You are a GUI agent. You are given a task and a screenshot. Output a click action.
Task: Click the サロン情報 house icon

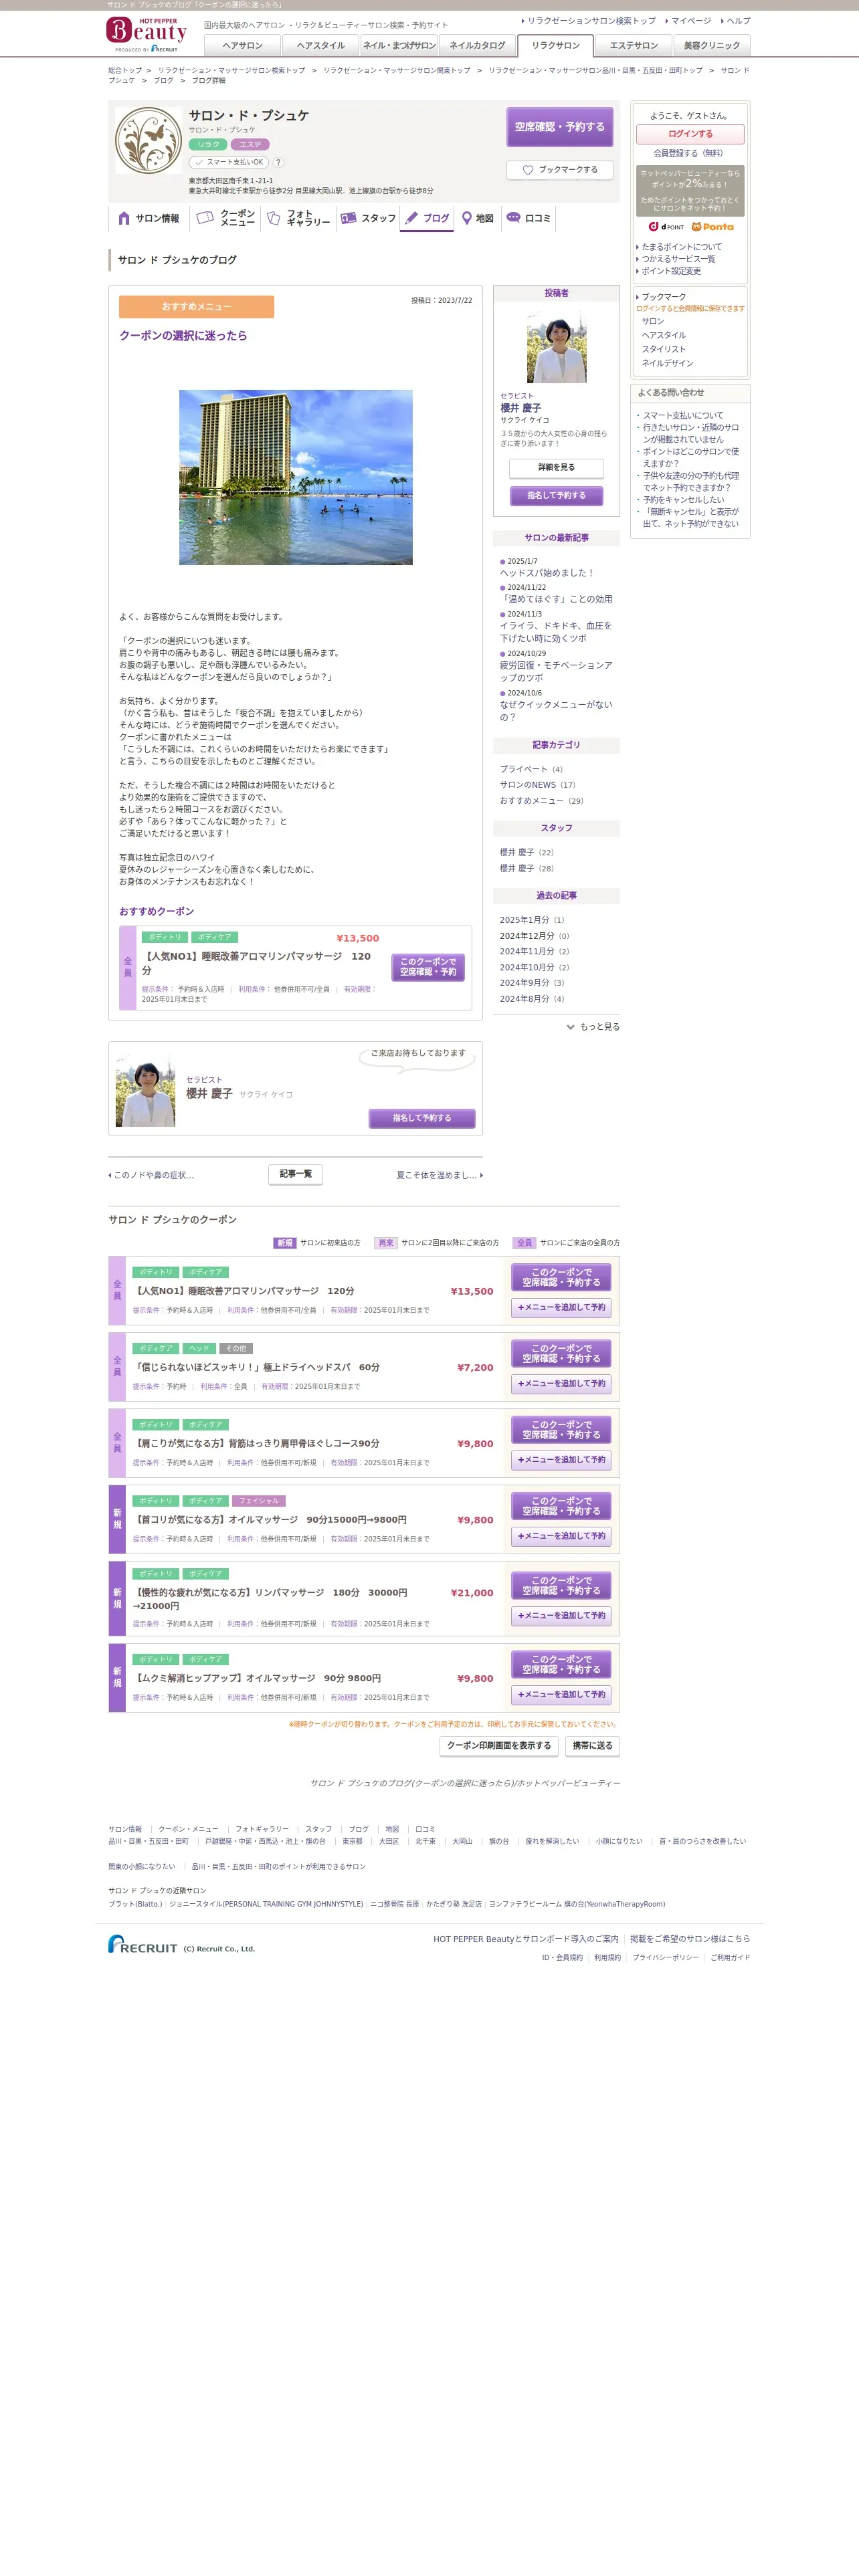click(124, 218)
